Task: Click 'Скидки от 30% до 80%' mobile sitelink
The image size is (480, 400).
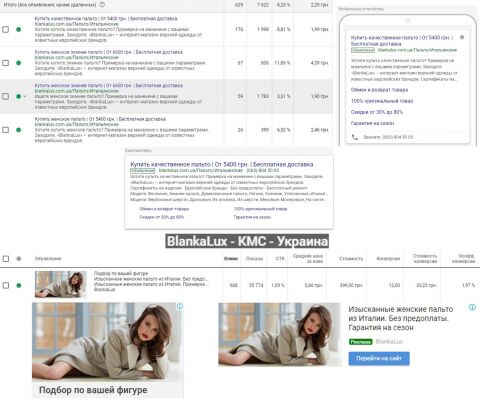Action: [377, 112]
